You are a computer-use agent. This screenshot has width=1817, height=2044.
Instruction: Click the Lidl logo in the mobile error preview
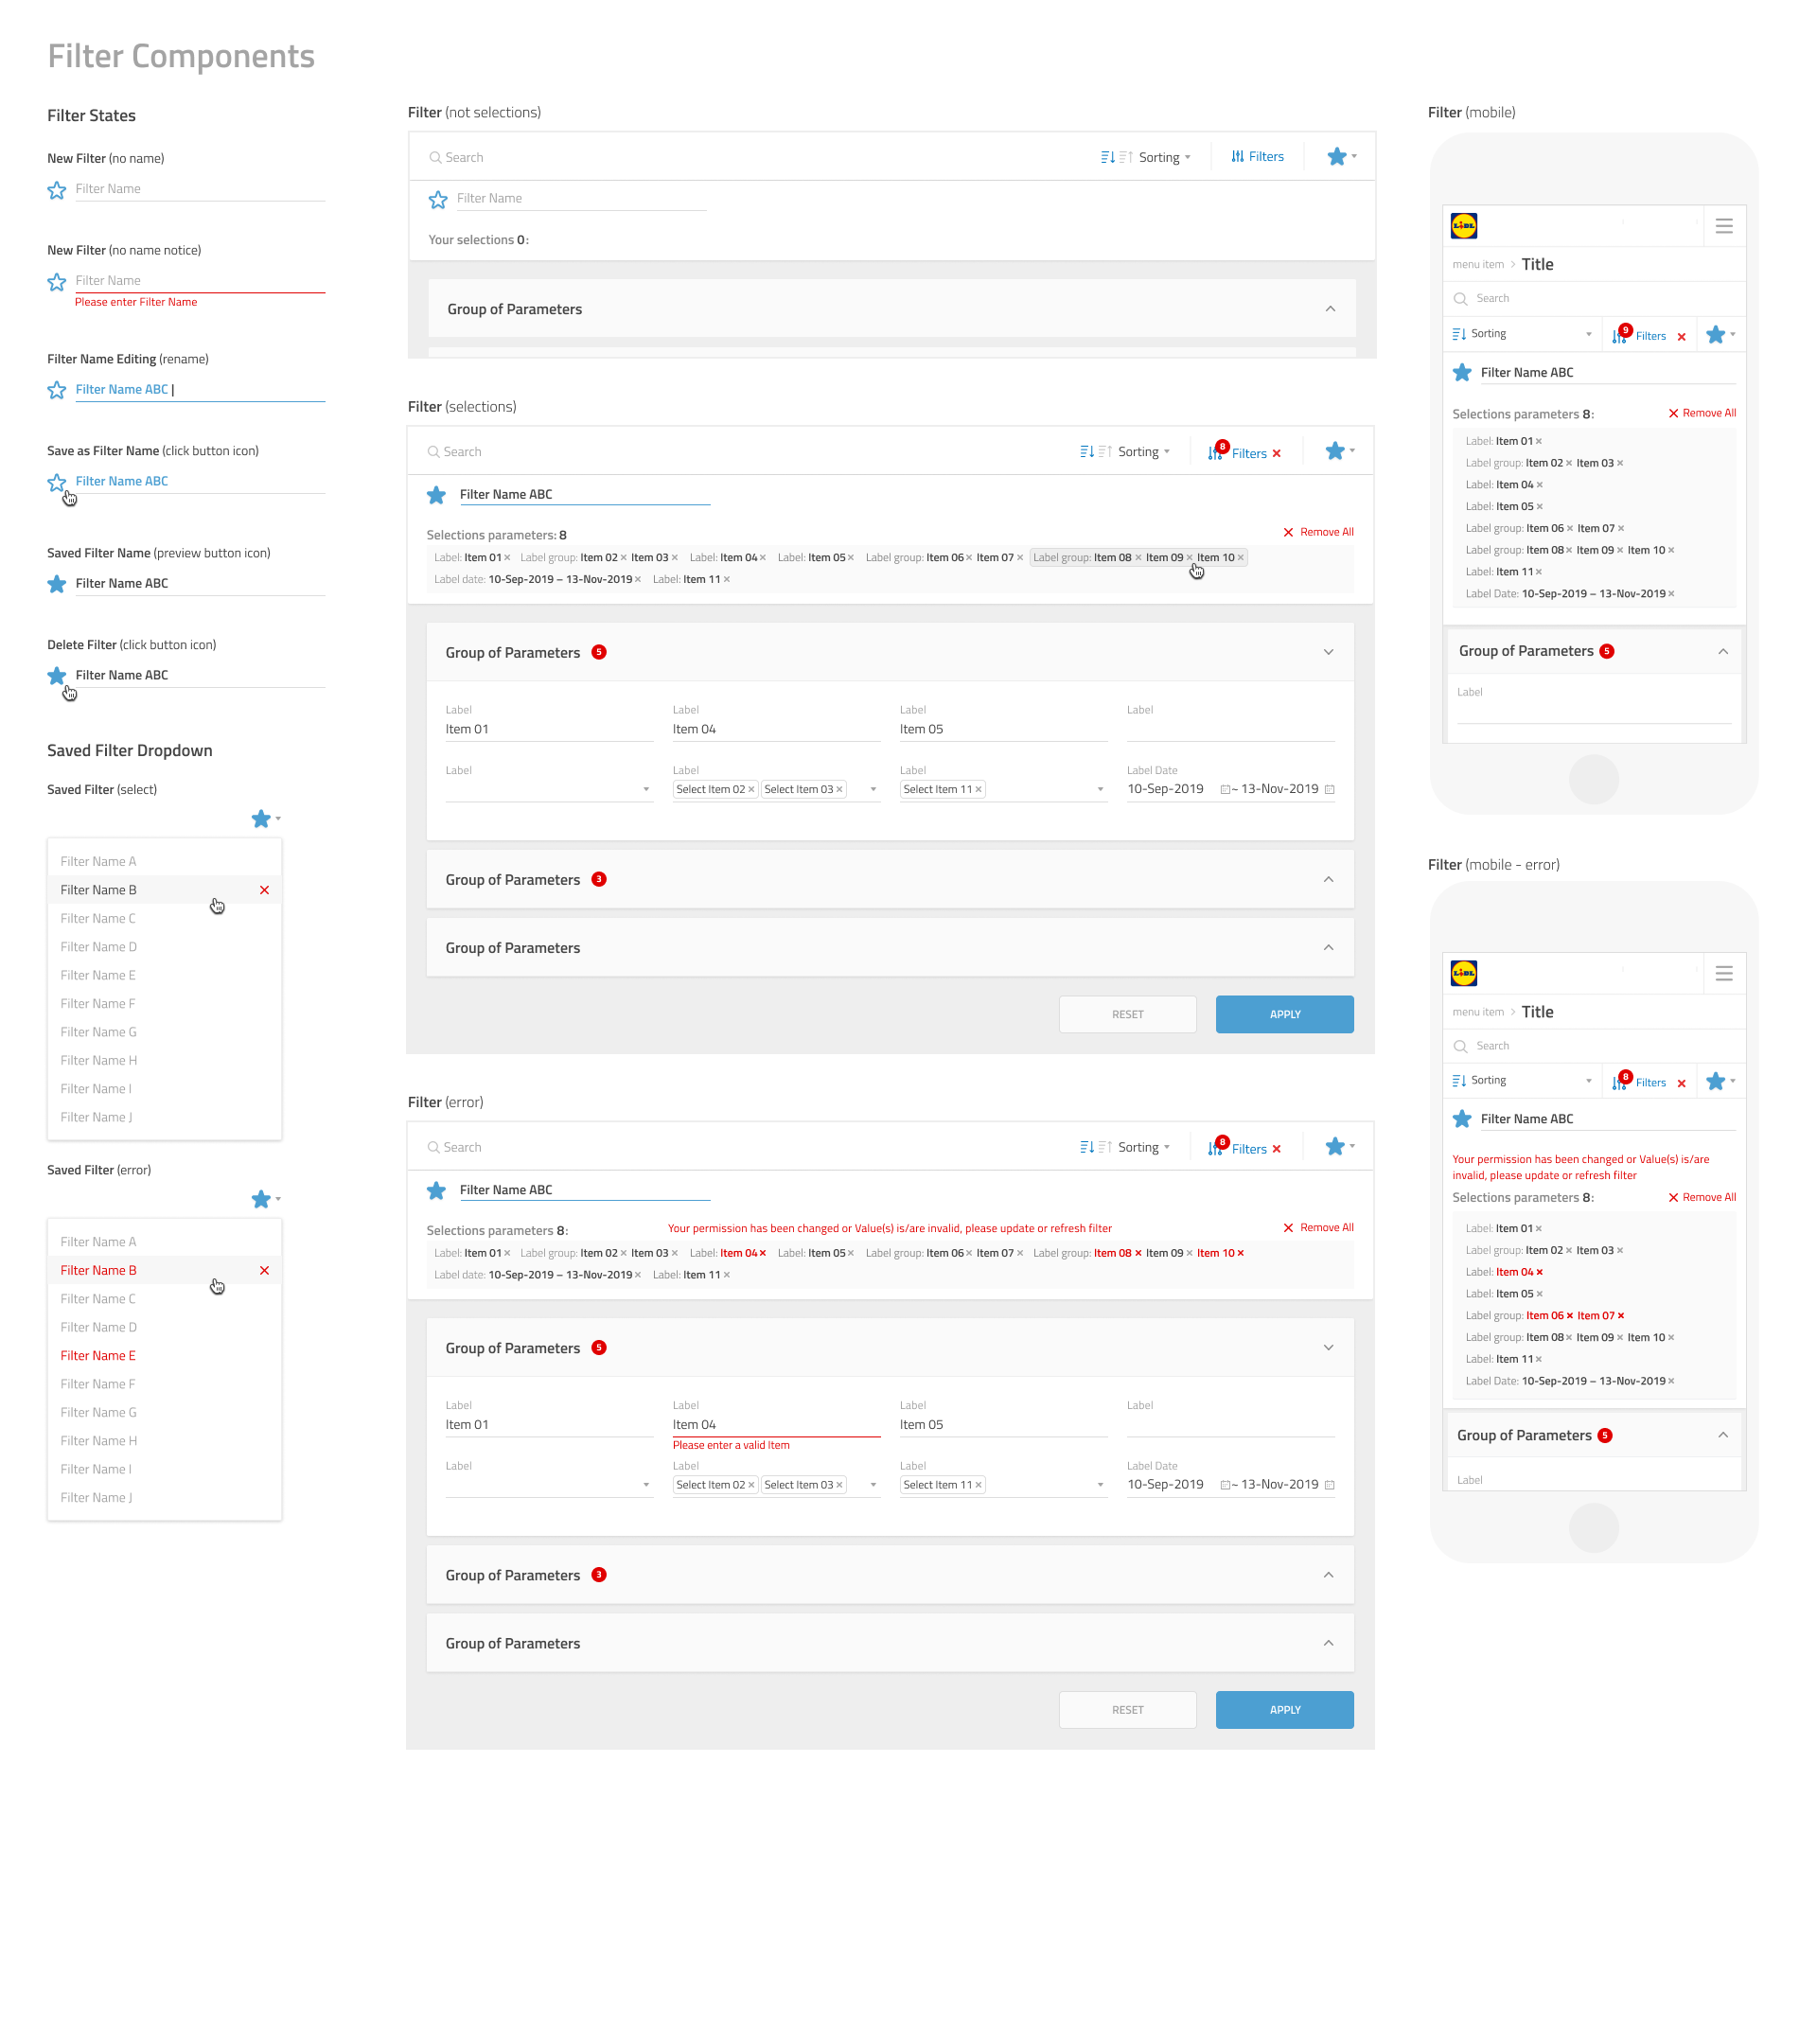click(1463, 973)
